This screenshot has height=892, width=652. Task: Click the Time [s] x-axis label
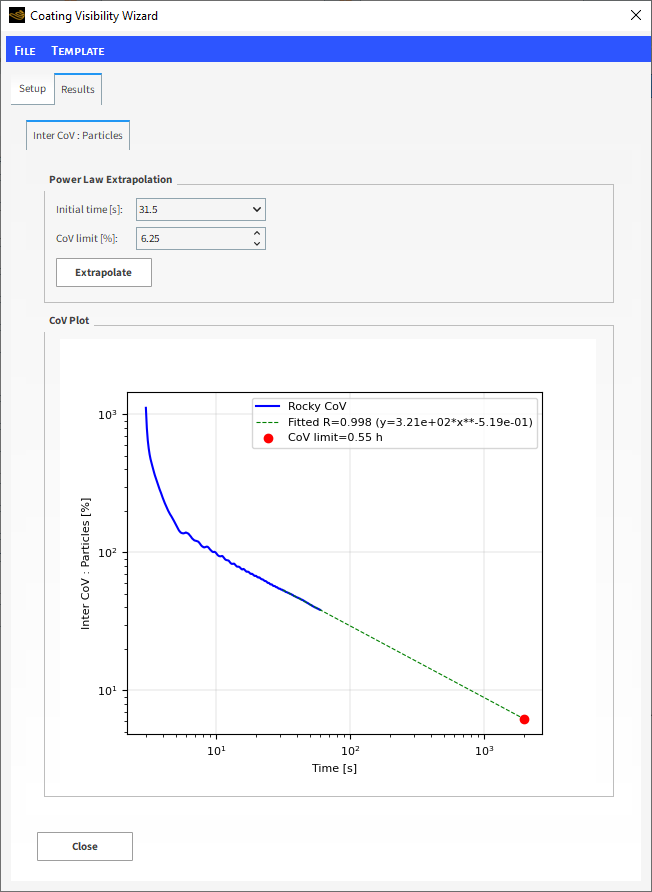click(334, 769)
